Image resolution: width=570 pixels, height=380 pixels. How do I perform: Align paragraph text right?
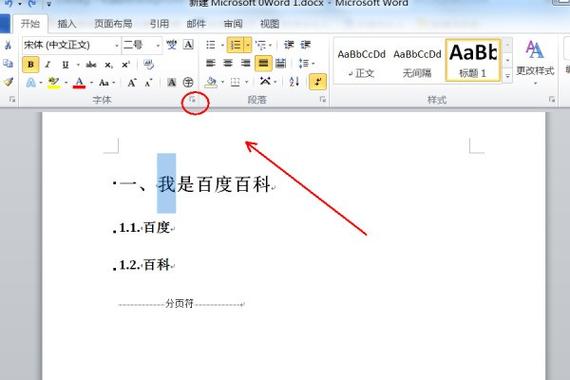(x=246, y=63)
